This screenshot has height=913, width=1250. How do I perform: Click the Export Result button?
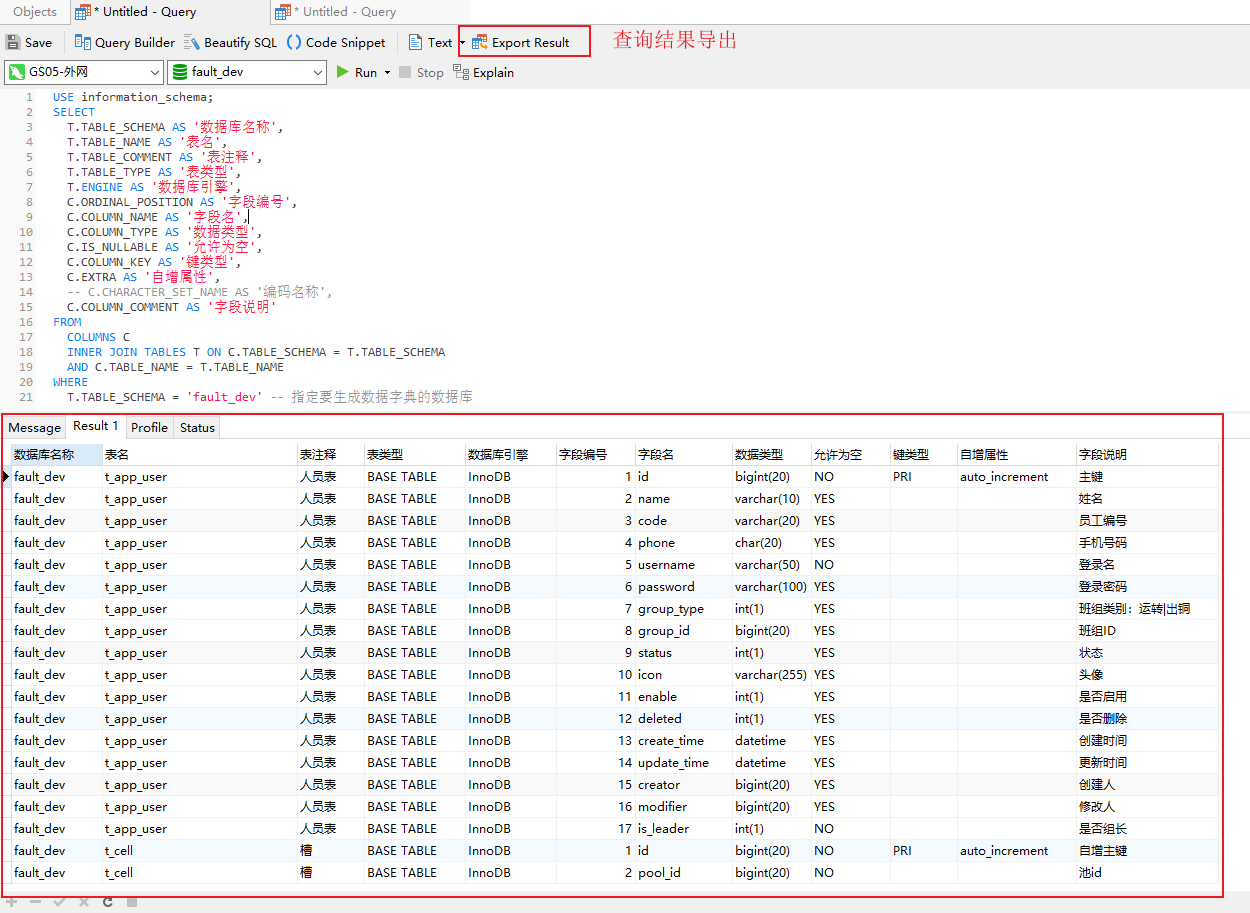pos(521,42)
